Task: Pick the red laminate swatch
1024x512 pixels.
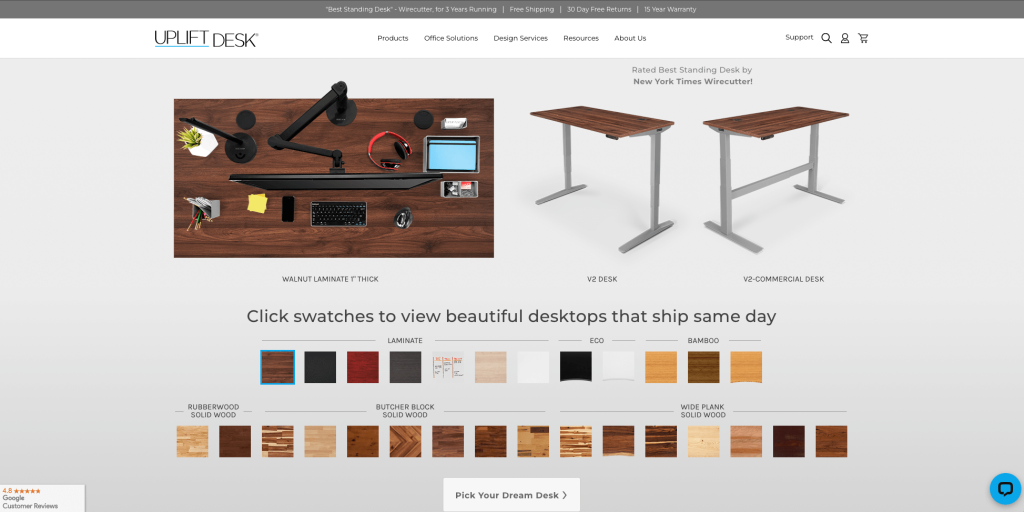Action: pos(362,367)
